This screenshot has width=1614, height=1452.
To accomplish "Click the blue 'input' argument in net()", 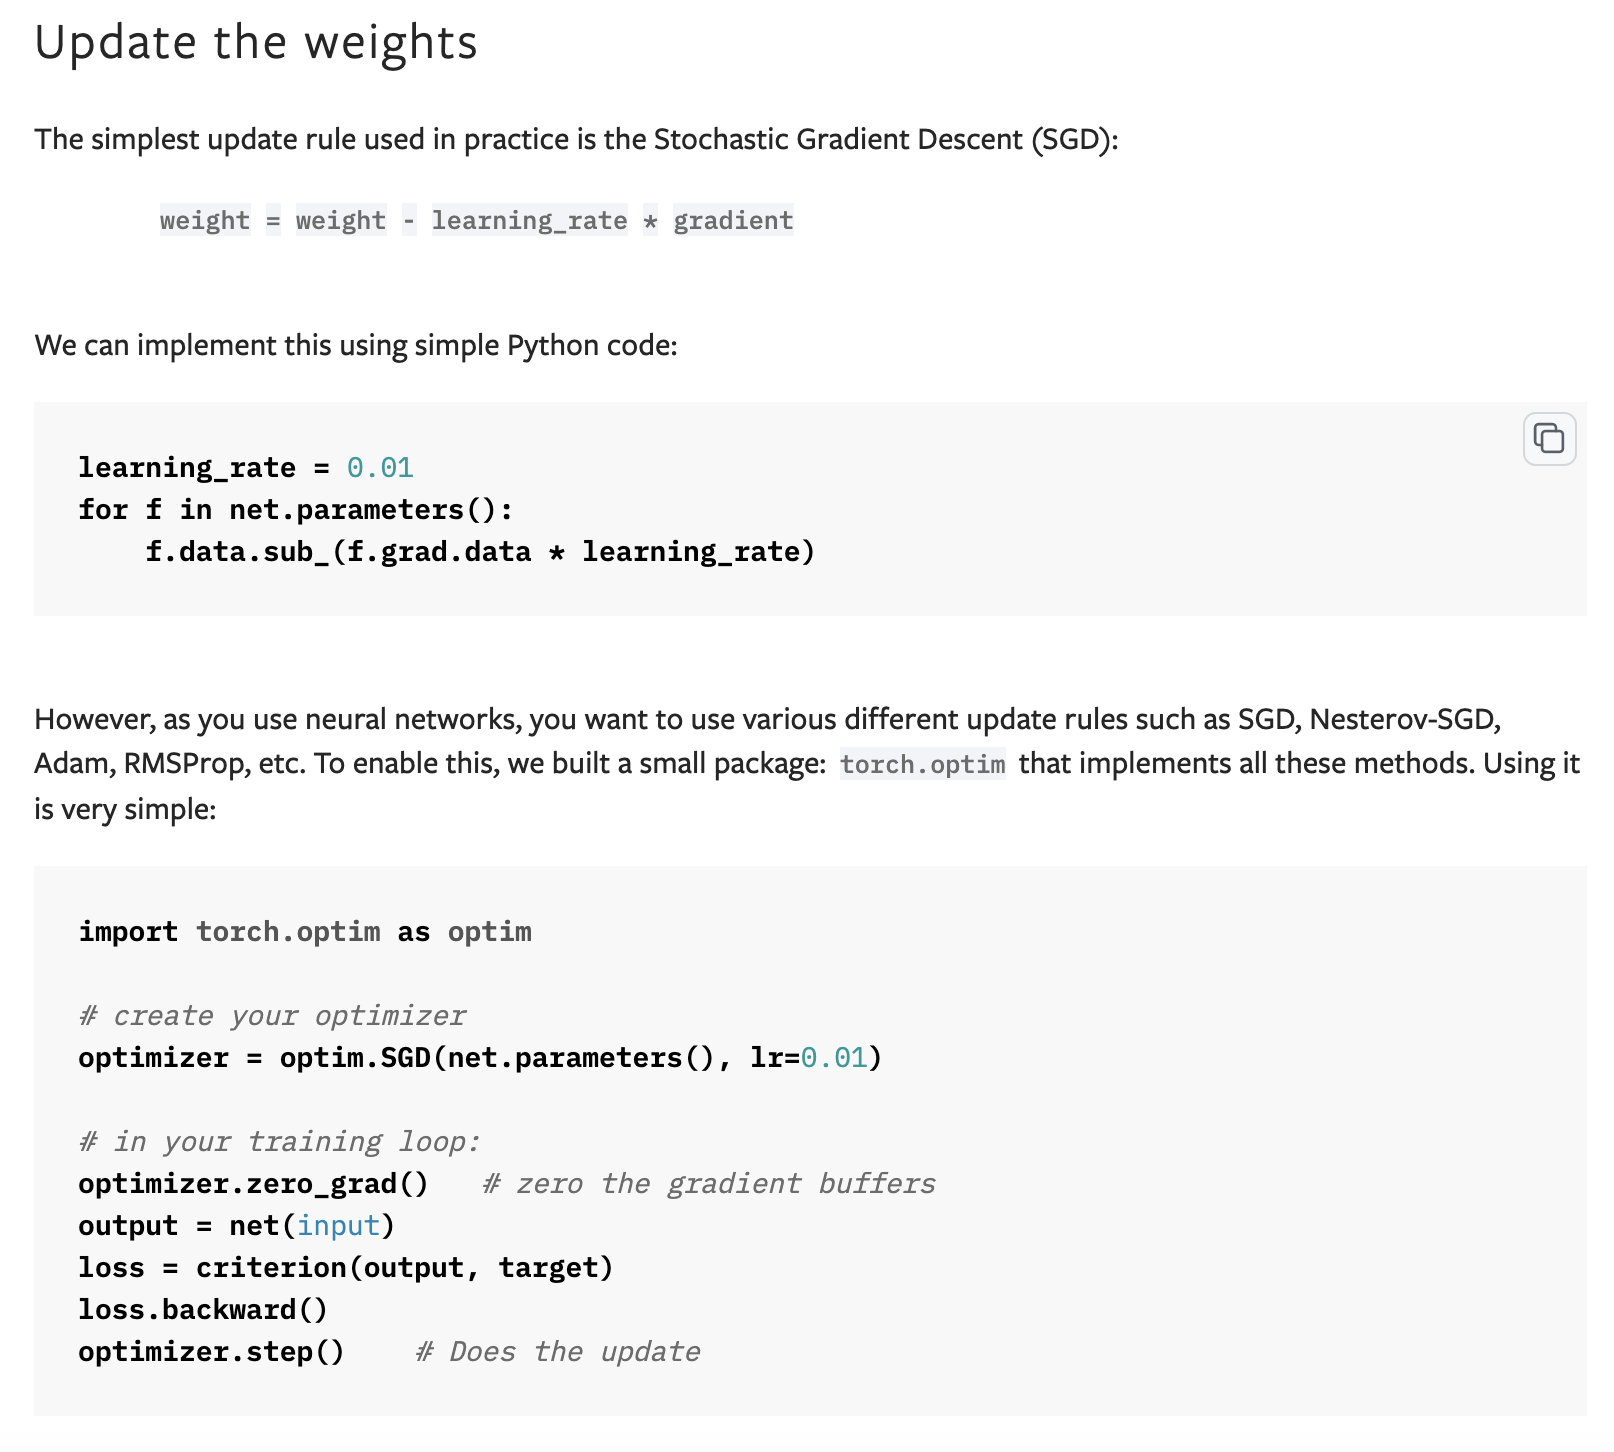I will tap(338, 1226).
